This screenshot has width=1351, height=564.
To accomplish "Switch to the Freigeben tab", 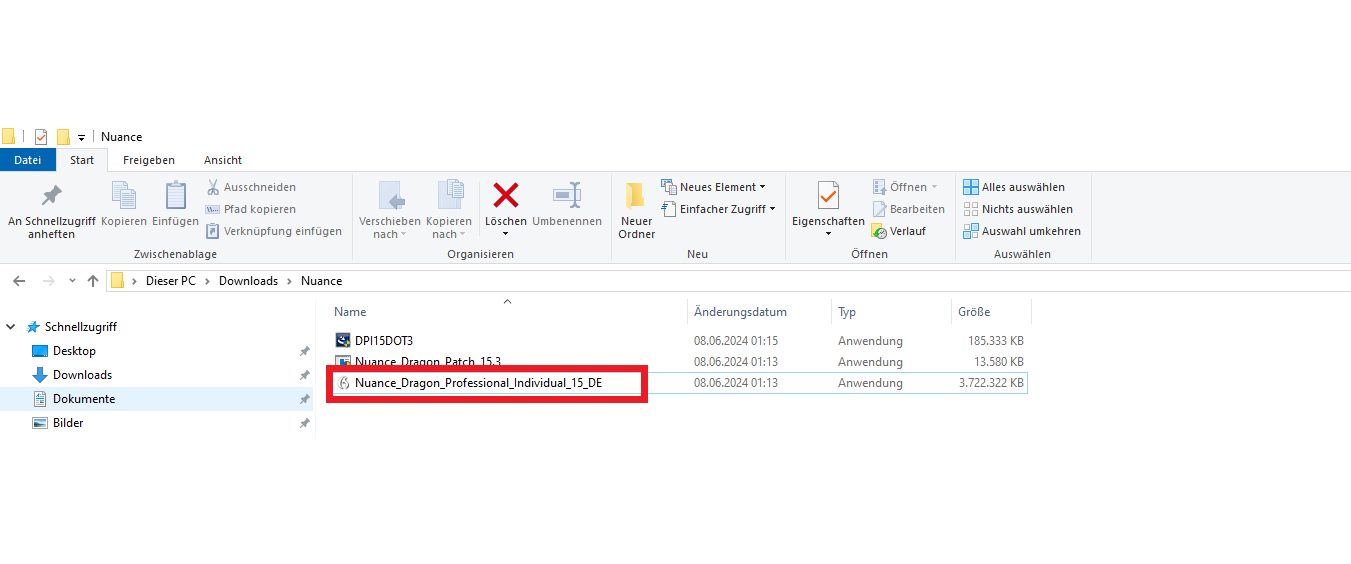I will tap(149, 160).
